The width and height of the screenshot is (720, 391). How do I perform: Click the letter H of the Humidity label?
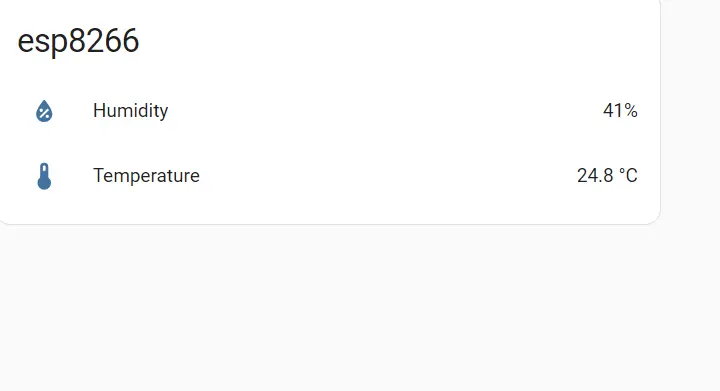click(x=99, y=110)
